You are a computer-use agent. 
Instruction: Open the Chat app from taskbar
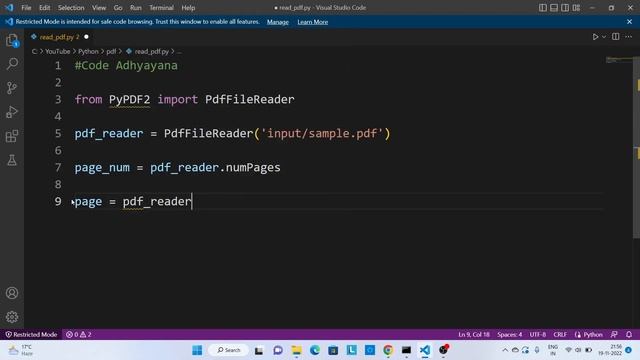tap(278, 350)
